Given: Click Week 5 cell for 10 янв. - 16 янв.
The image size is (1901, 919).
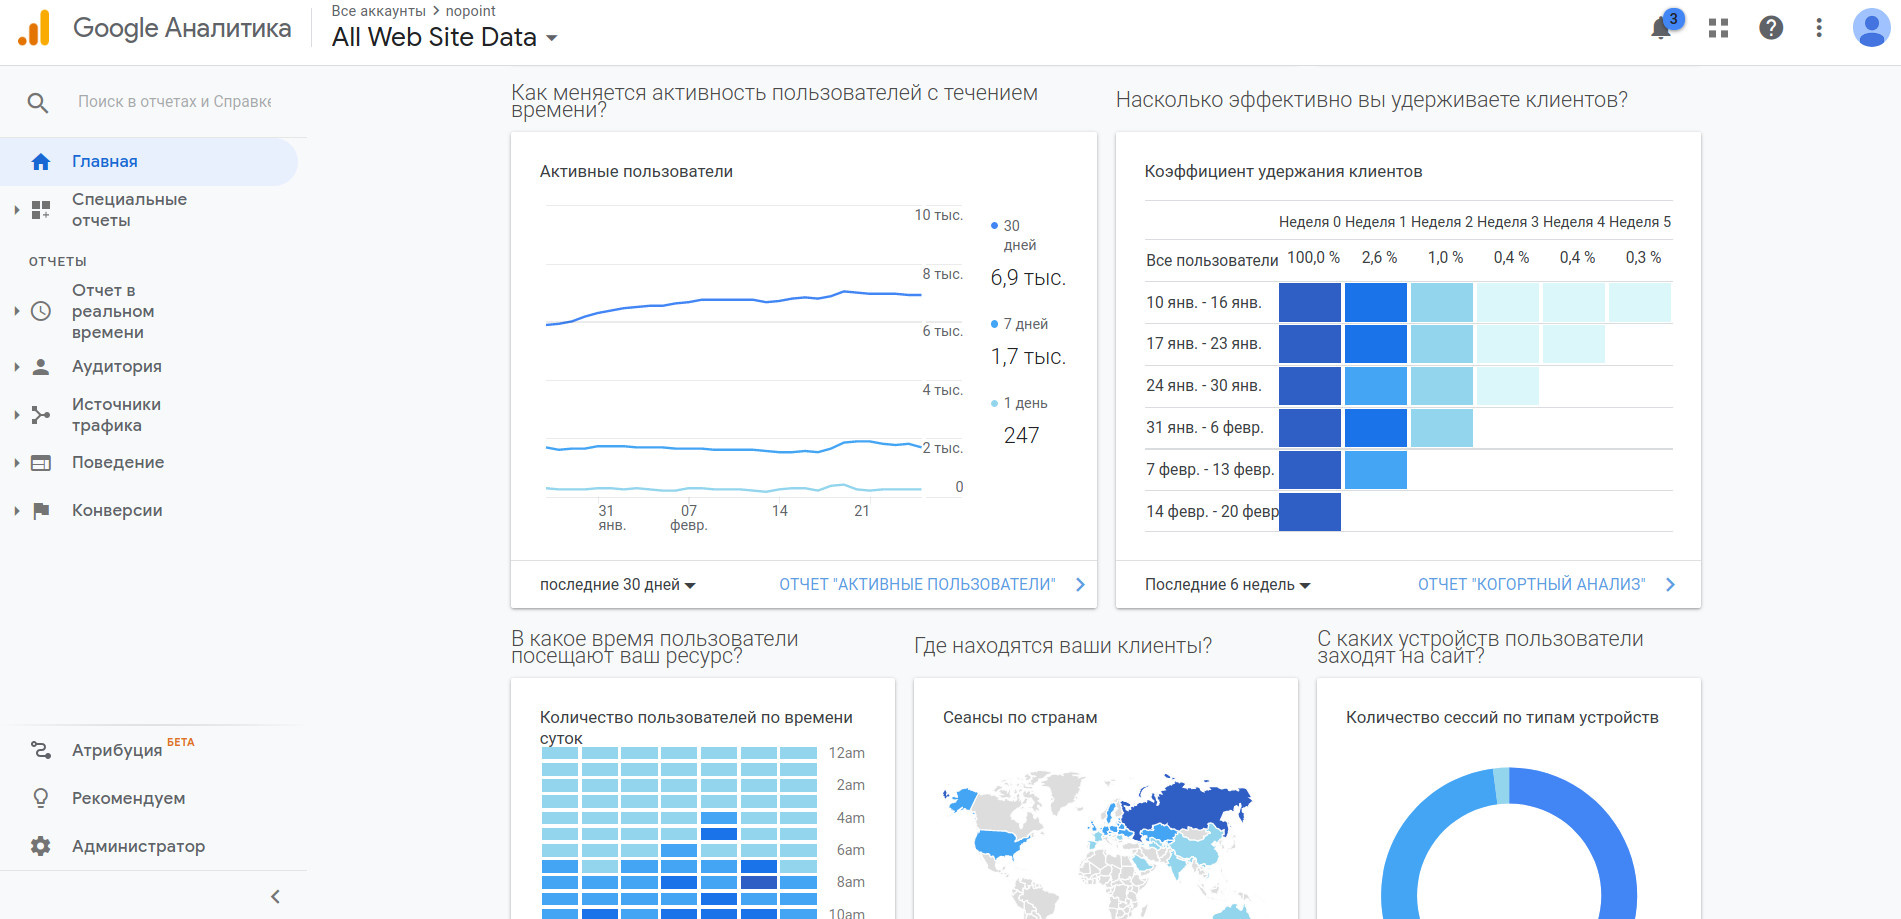Looking at the screenshot, I should (x=1640, y=303).
